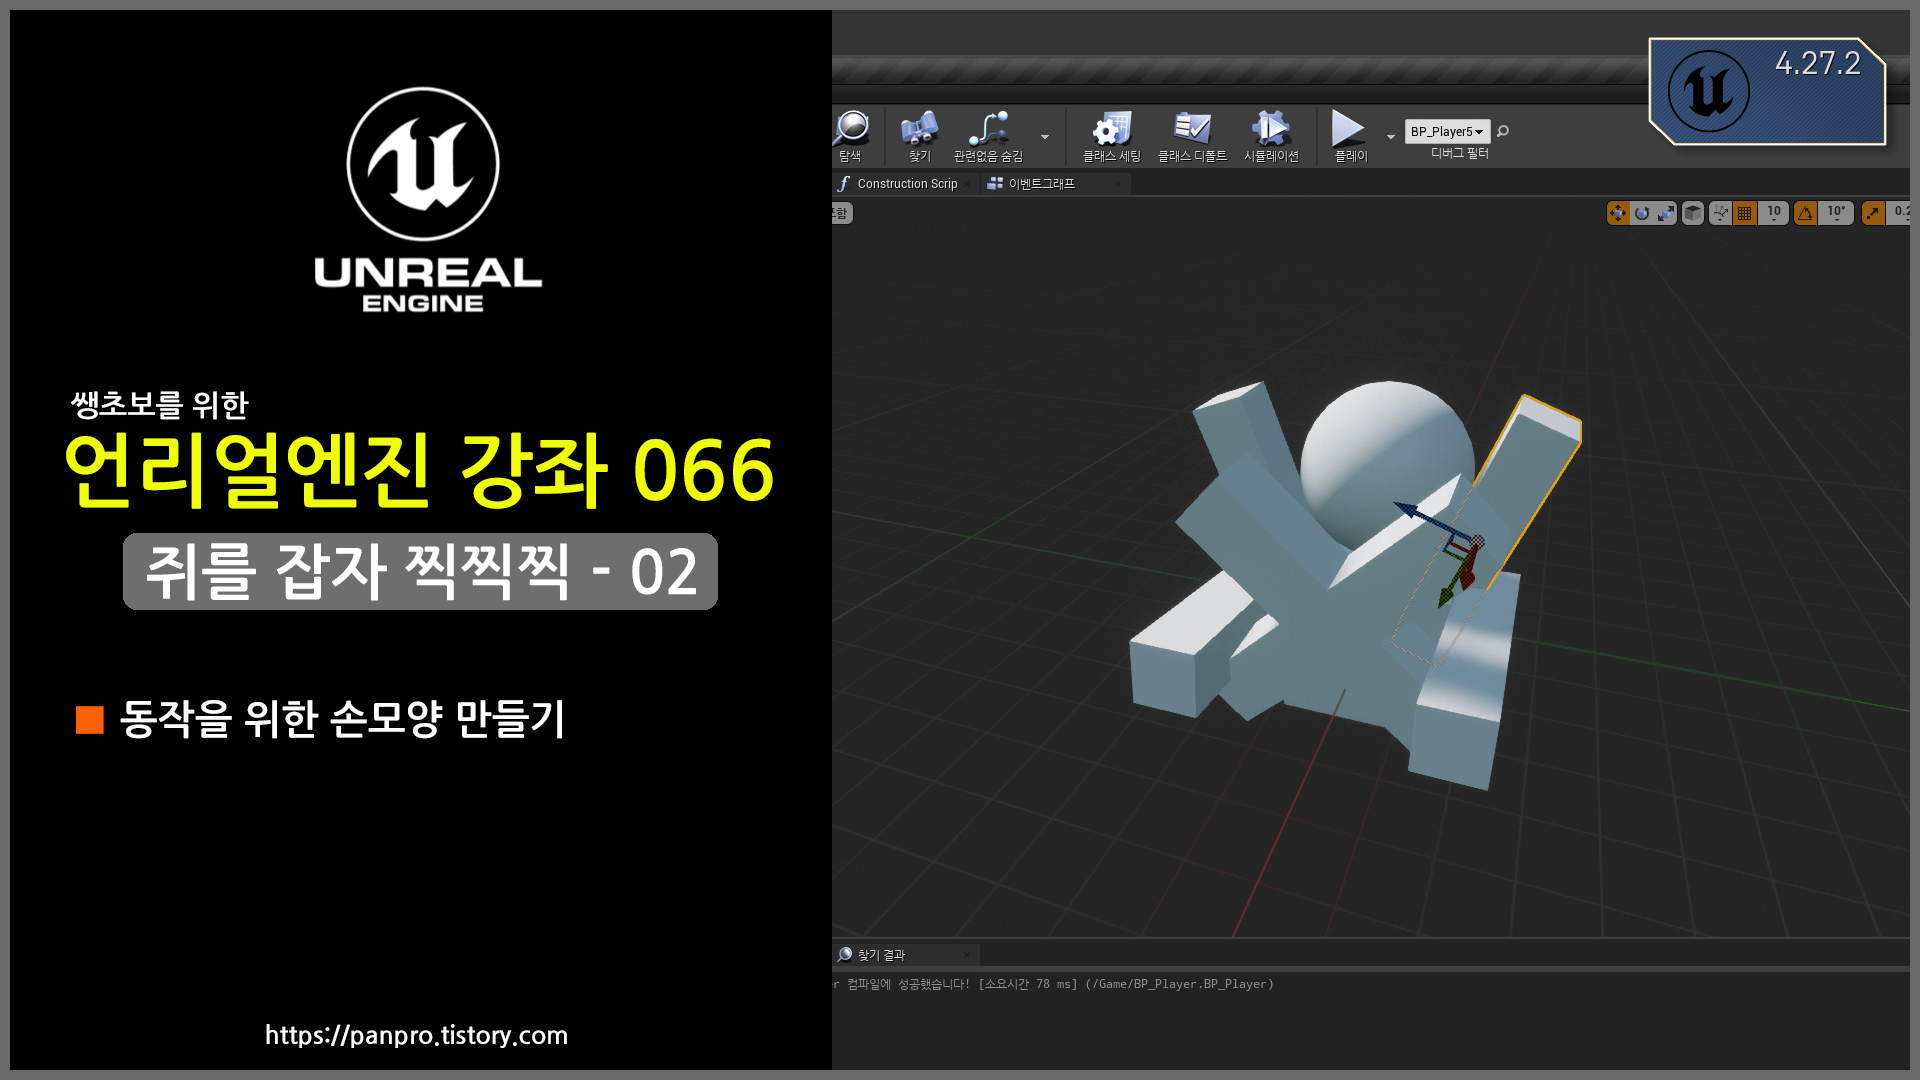Open the BP_Player5 debug filter dropdown
Image resolution: width=1920 pixels, height=1080 pixels.
point(1446,132)
